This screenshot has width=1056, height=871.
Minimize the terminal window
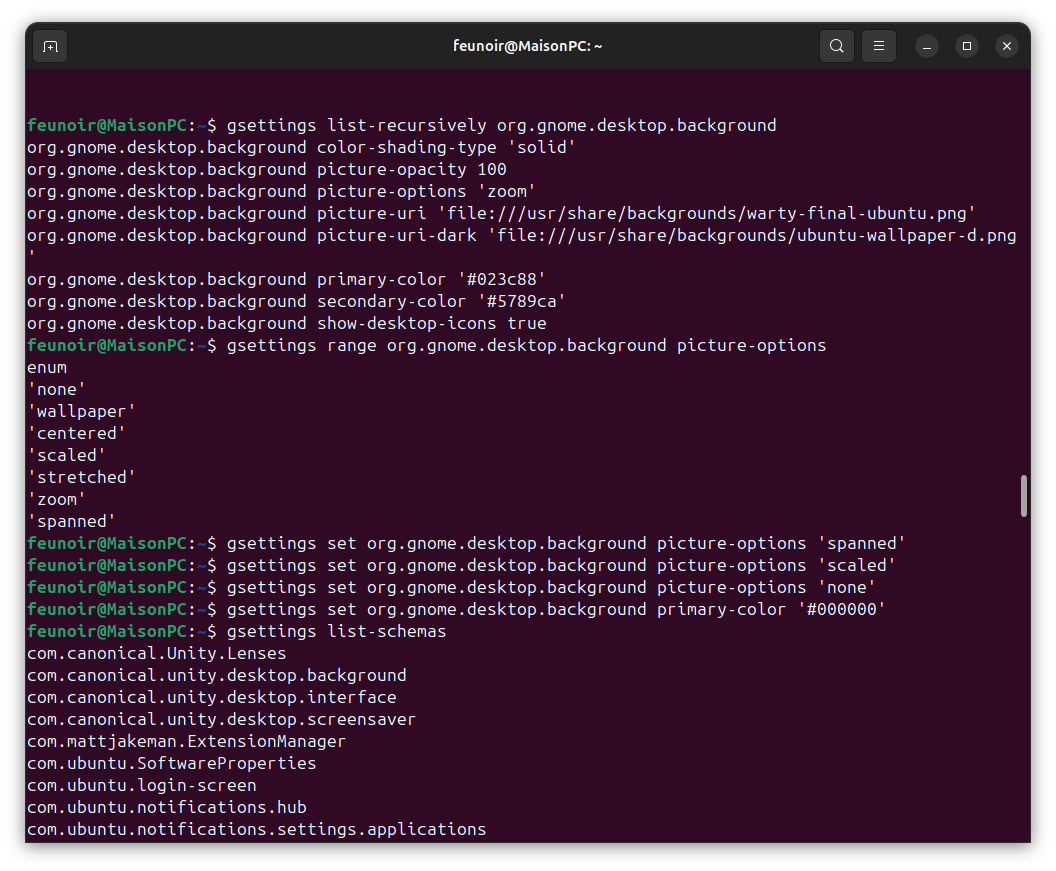(927, 46)
